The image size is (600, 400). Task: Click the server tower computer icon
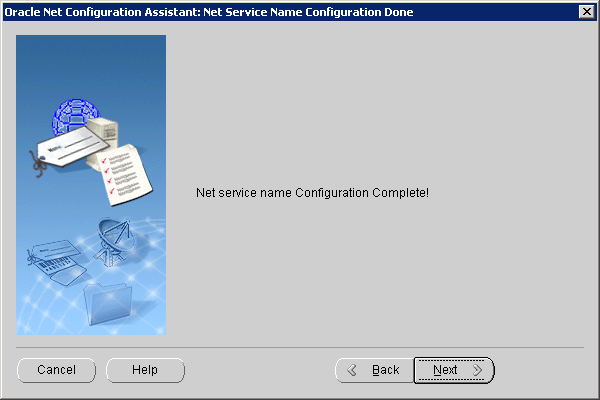[x=106, y=135]
